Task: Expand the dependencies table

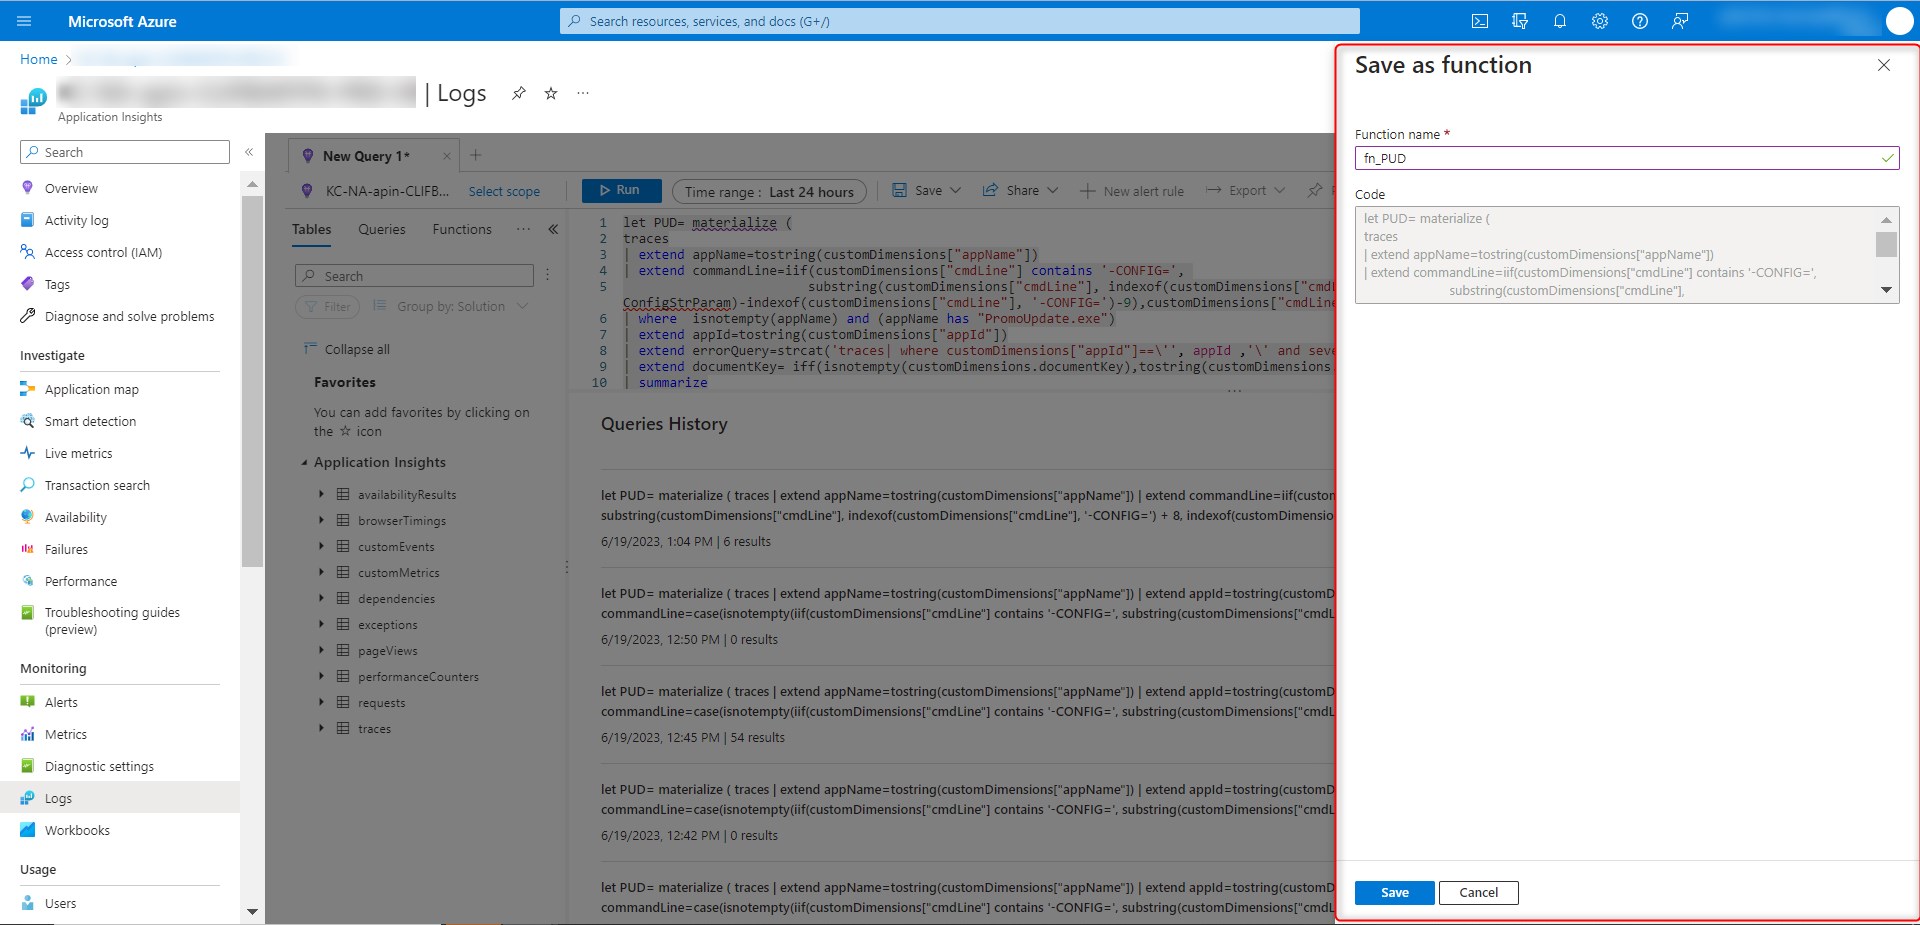Action: click(x=321, y=598)
